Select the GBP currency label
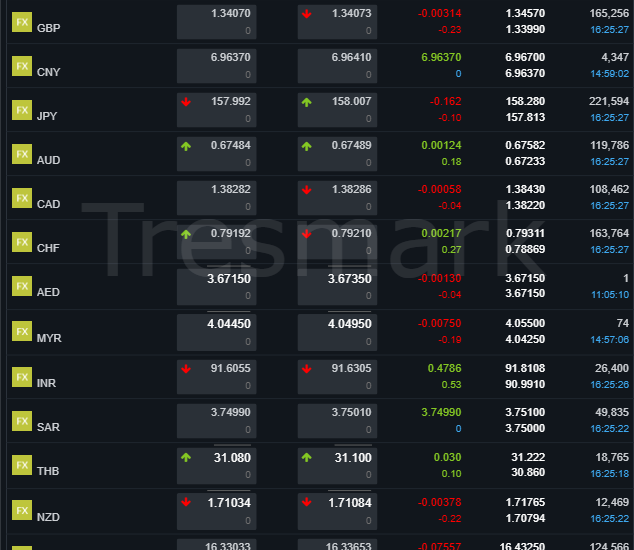Image resolution: width=634 pixels, height=550 pixels. (49, 28)
